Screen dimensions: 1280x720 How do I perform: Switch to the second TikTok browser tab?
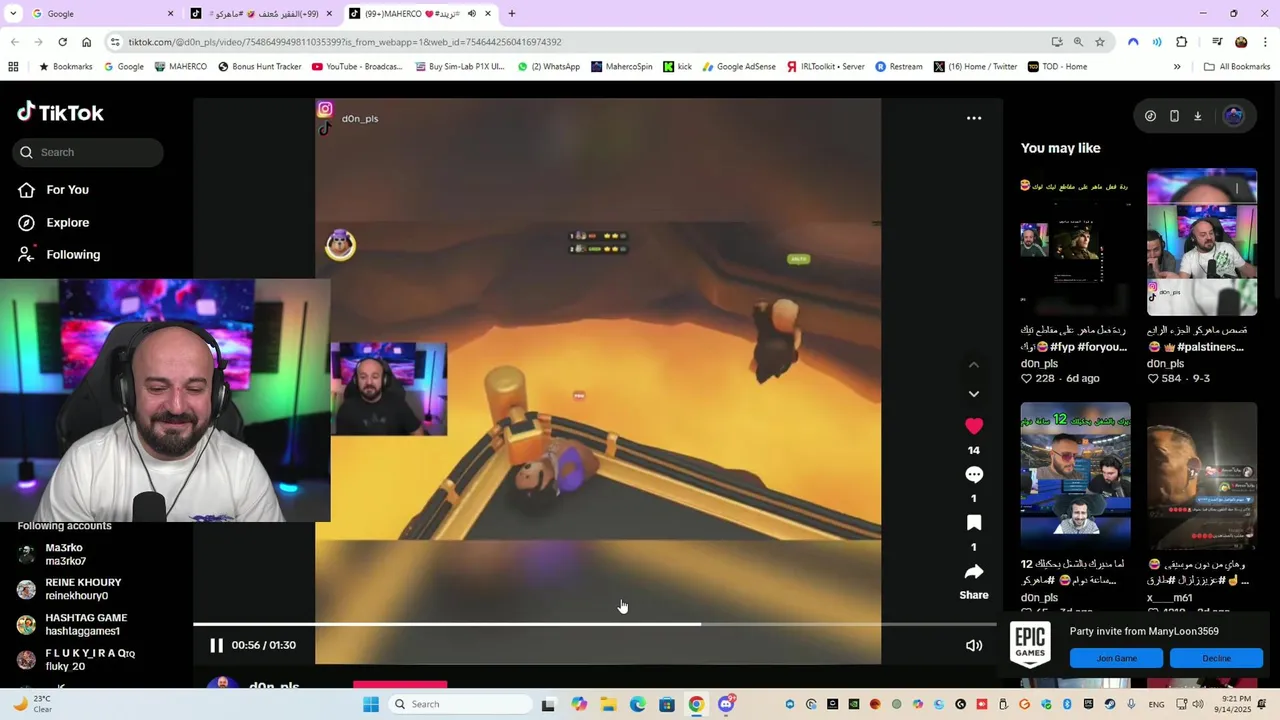(x=262, y=14)
